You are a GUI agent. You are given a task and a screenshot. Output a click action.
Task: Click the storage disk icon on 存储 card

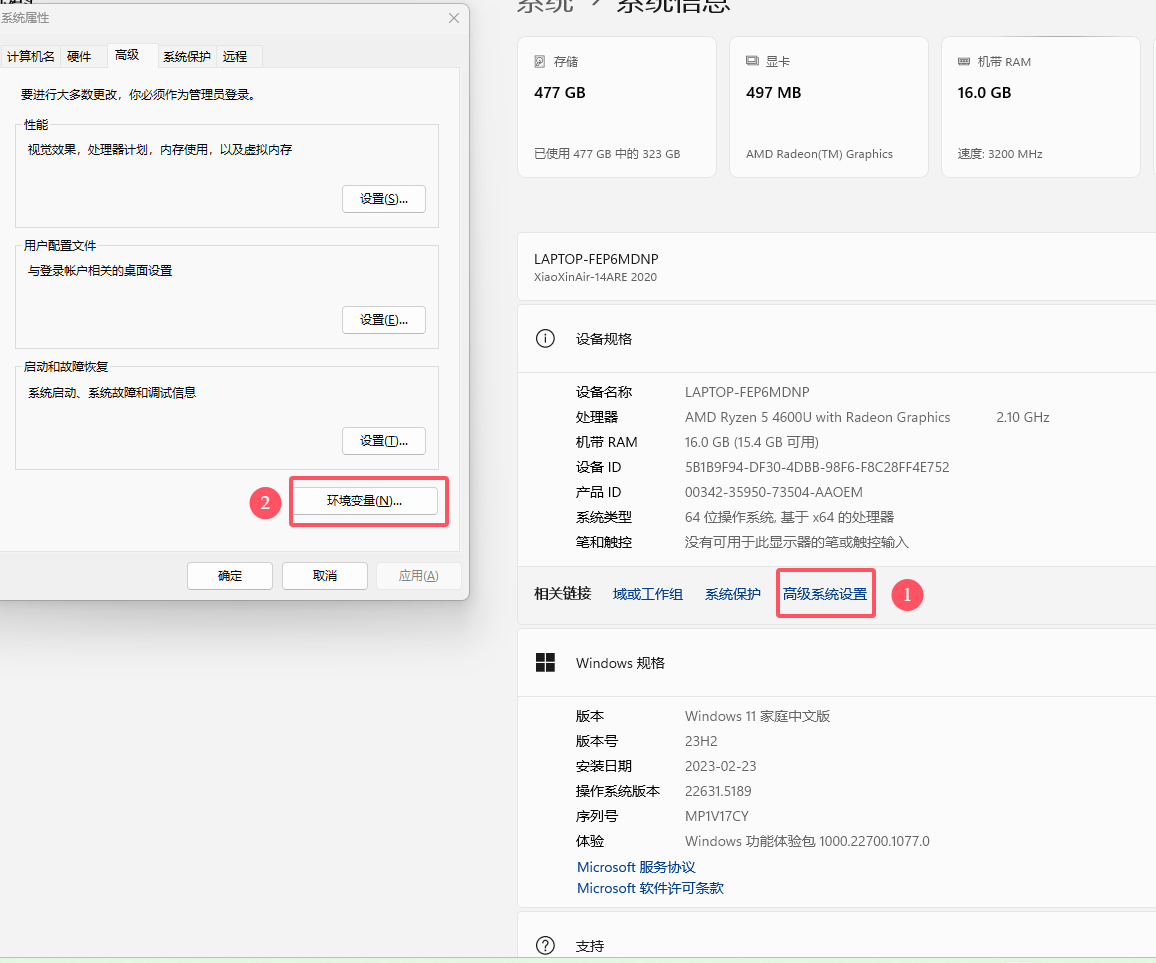pos(540,61)
